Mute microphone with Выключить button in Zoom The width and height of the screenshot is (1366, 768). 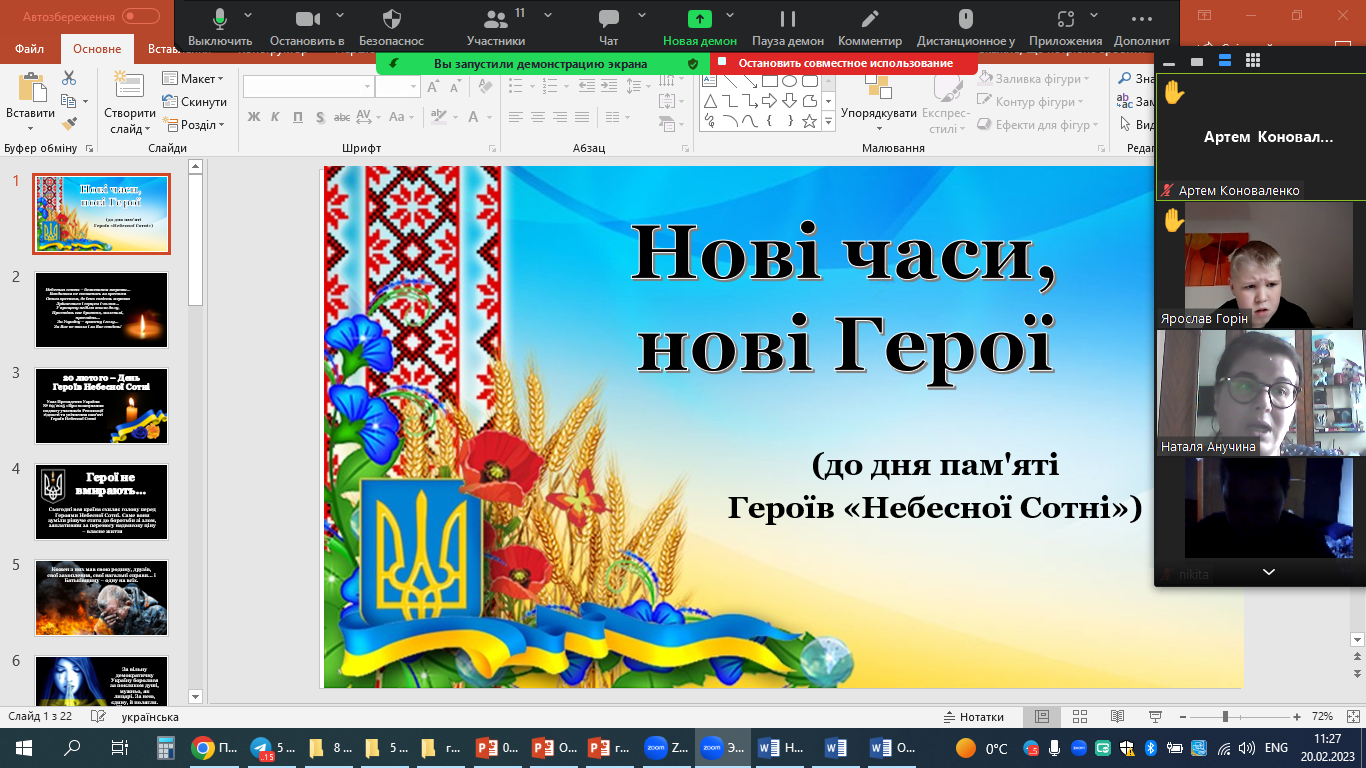pyautogui.click(x=220, y=27)
